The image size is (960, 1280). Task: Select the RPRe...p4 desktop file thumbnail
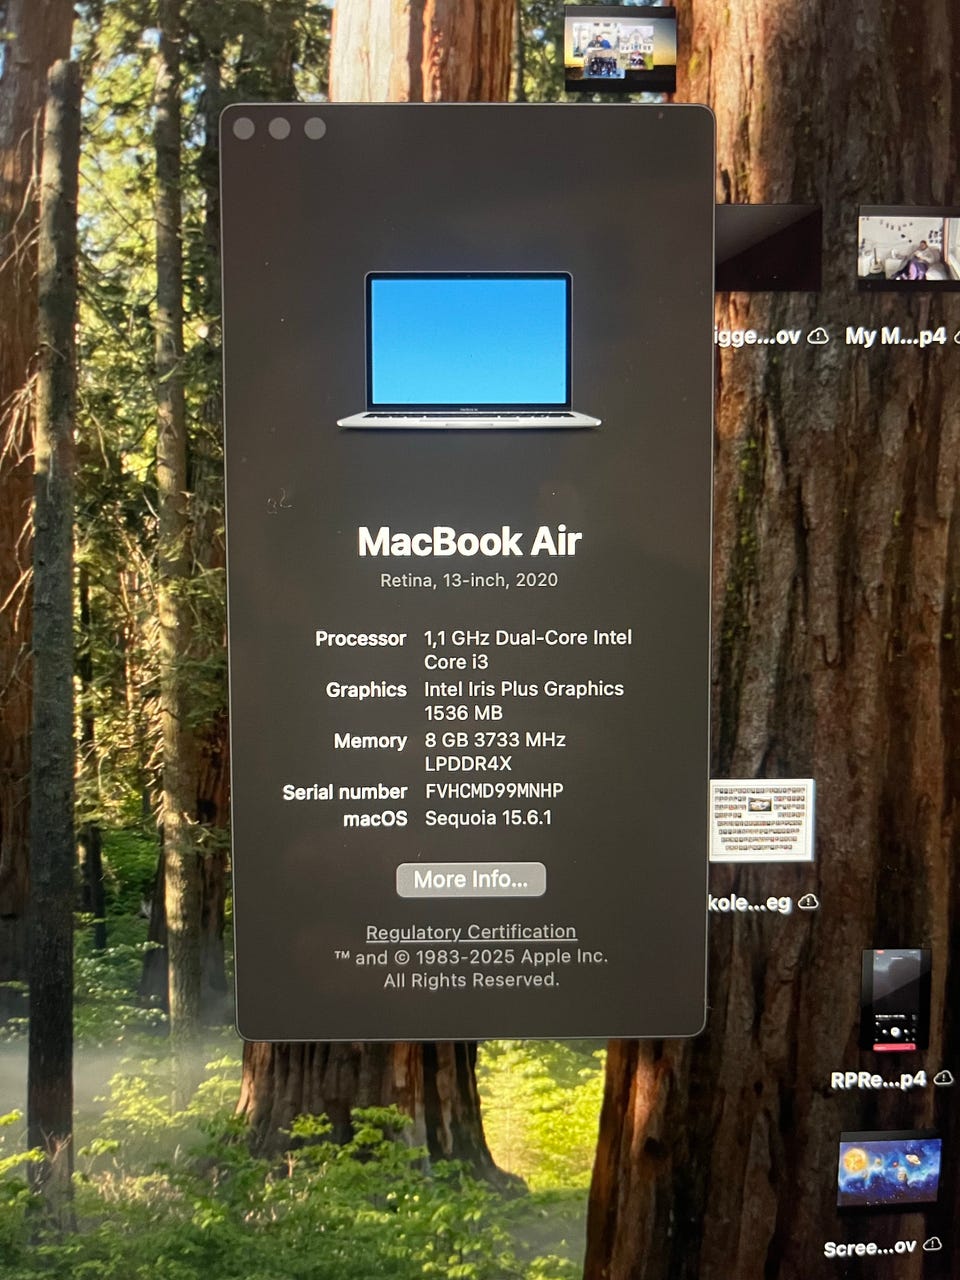pos(896,1001)
